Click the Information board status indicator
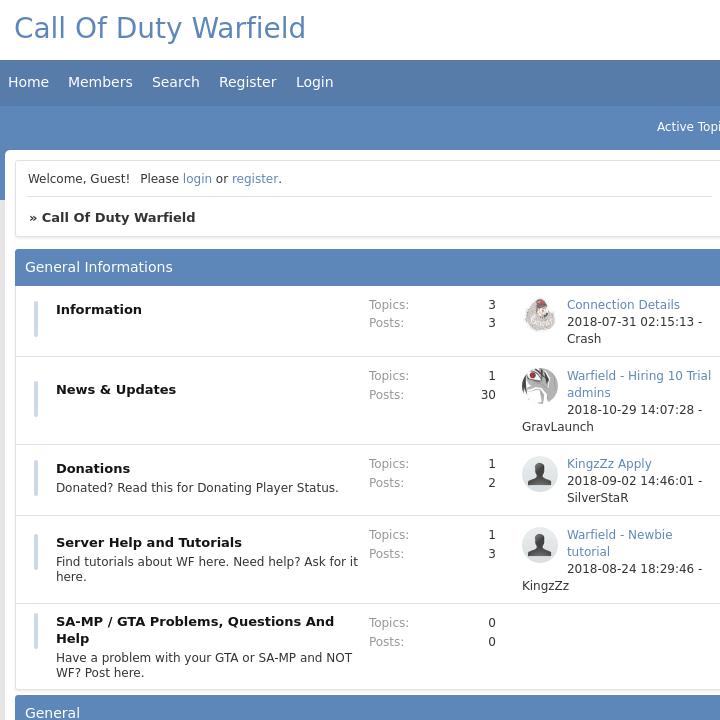This screenshot has height=720, width=720. 36,319
